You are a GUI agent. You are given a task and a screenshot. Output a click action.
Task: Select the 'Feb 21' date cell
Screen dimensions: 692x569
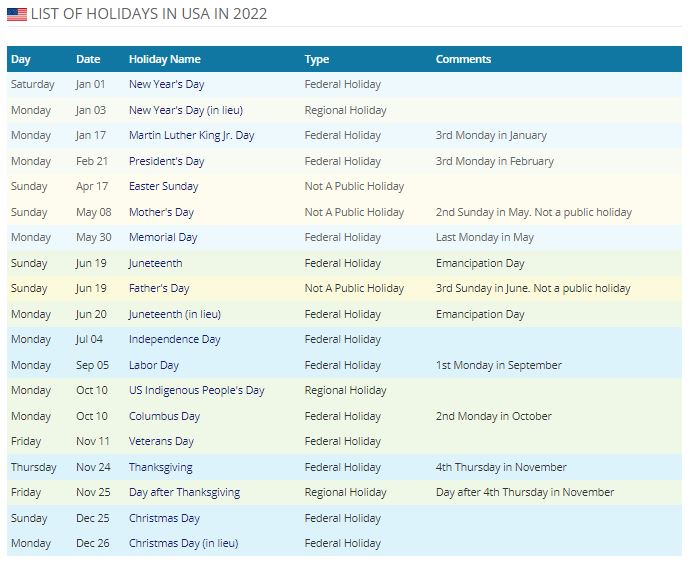point(92,161)
